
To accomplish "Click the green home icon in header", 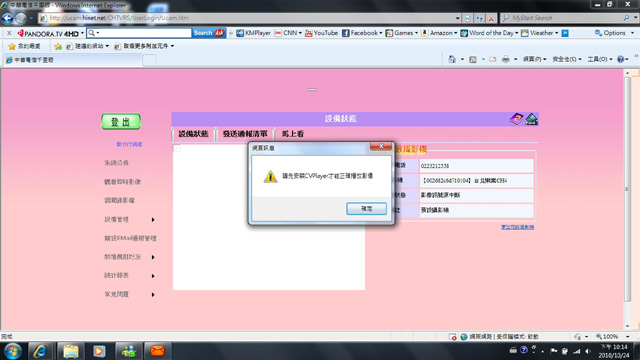I will [531, 119].
